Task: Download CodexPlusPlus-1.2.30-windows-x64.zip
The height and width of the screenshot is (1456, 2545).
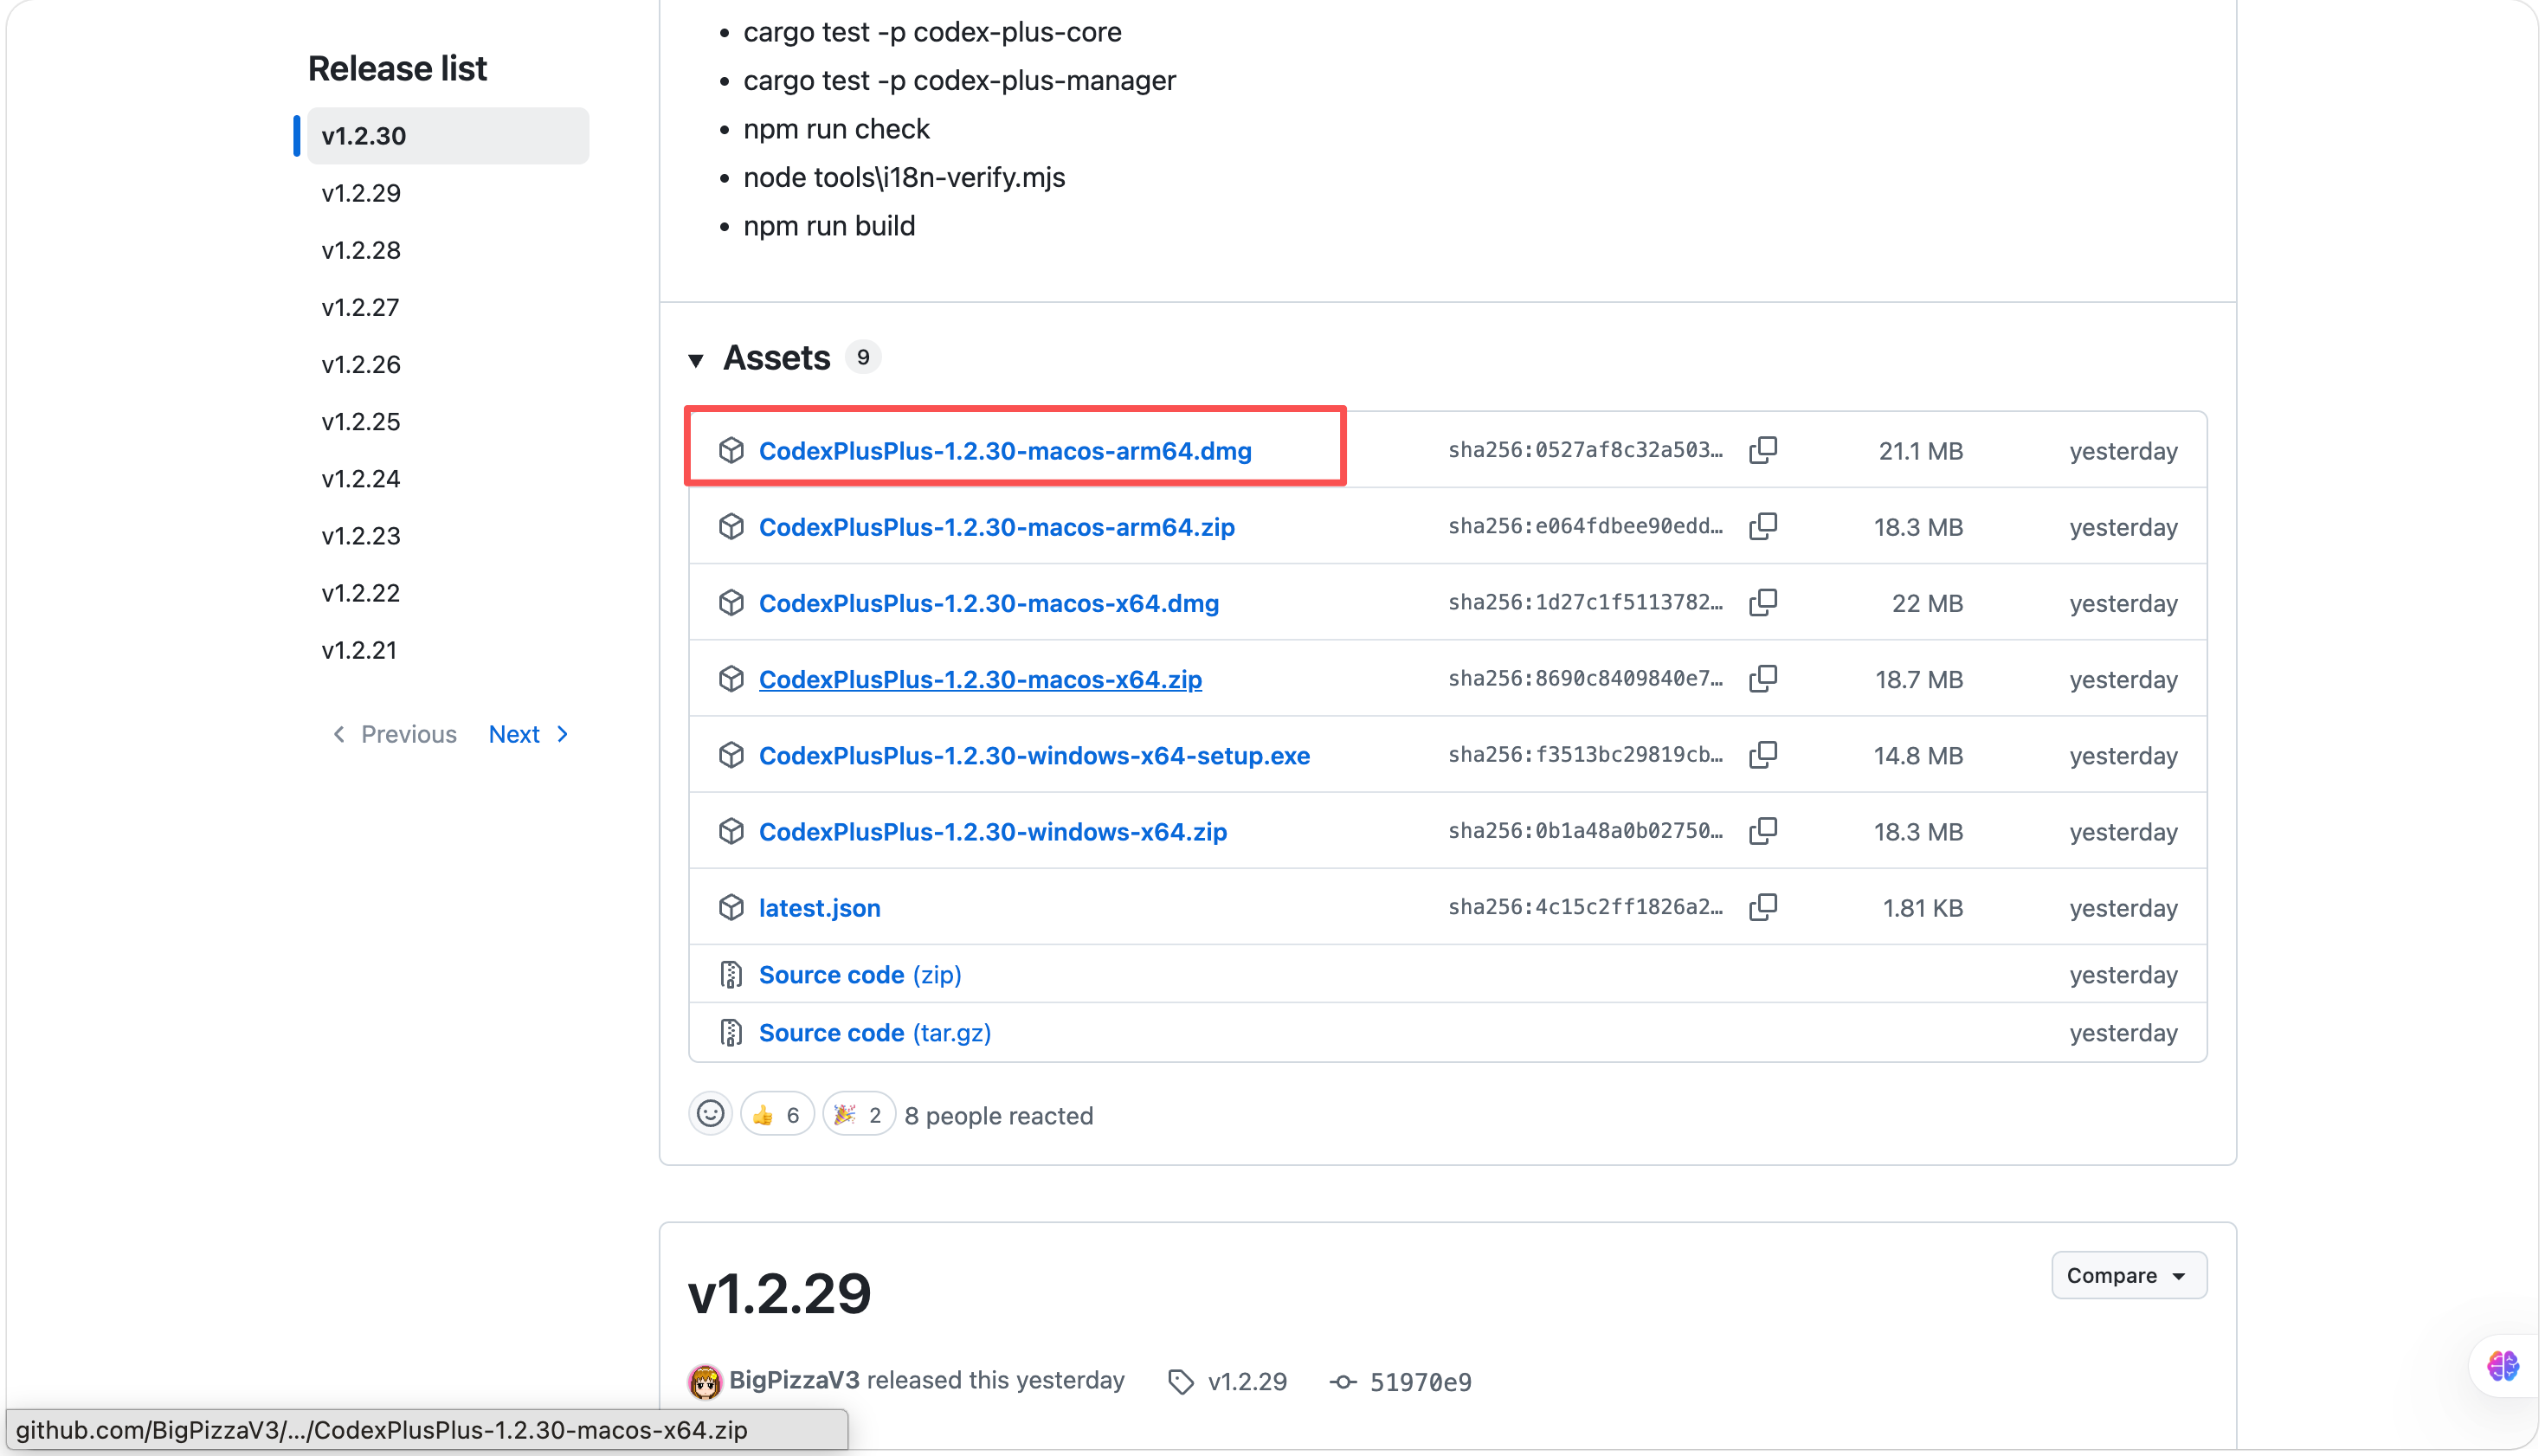Action: click(x=992, y=831)
